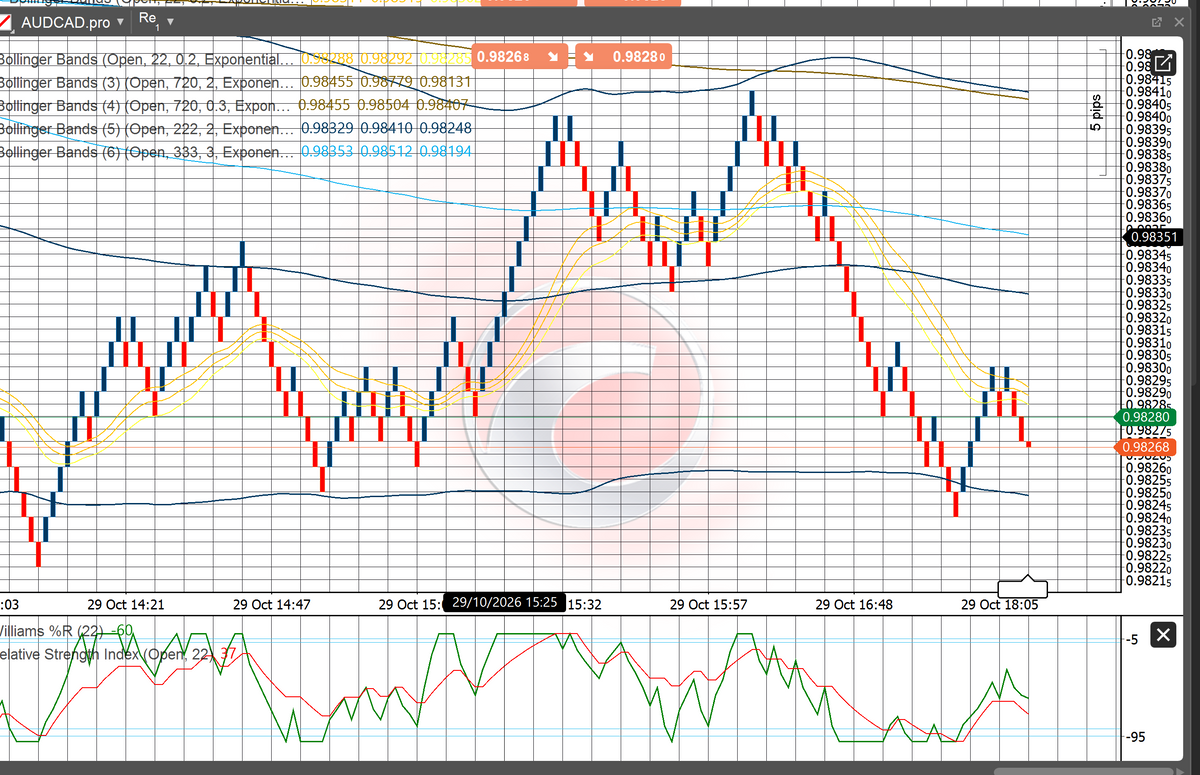Click the 0.98215 price axis label
Screen dimensions: 1200x775
[1149, 581]
